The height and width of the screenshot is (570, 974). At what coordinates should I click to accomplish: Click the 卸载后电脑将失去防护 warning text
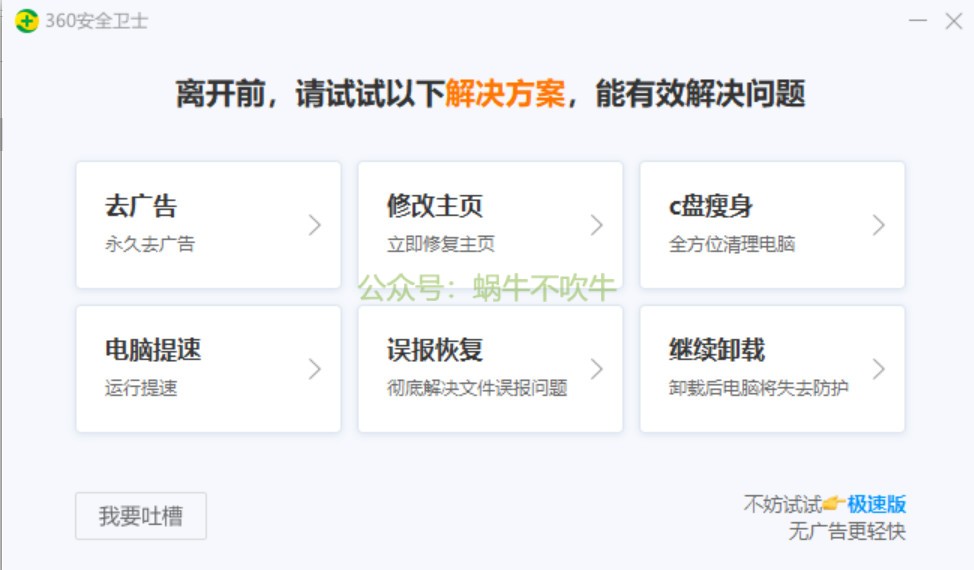click(759, 388)
